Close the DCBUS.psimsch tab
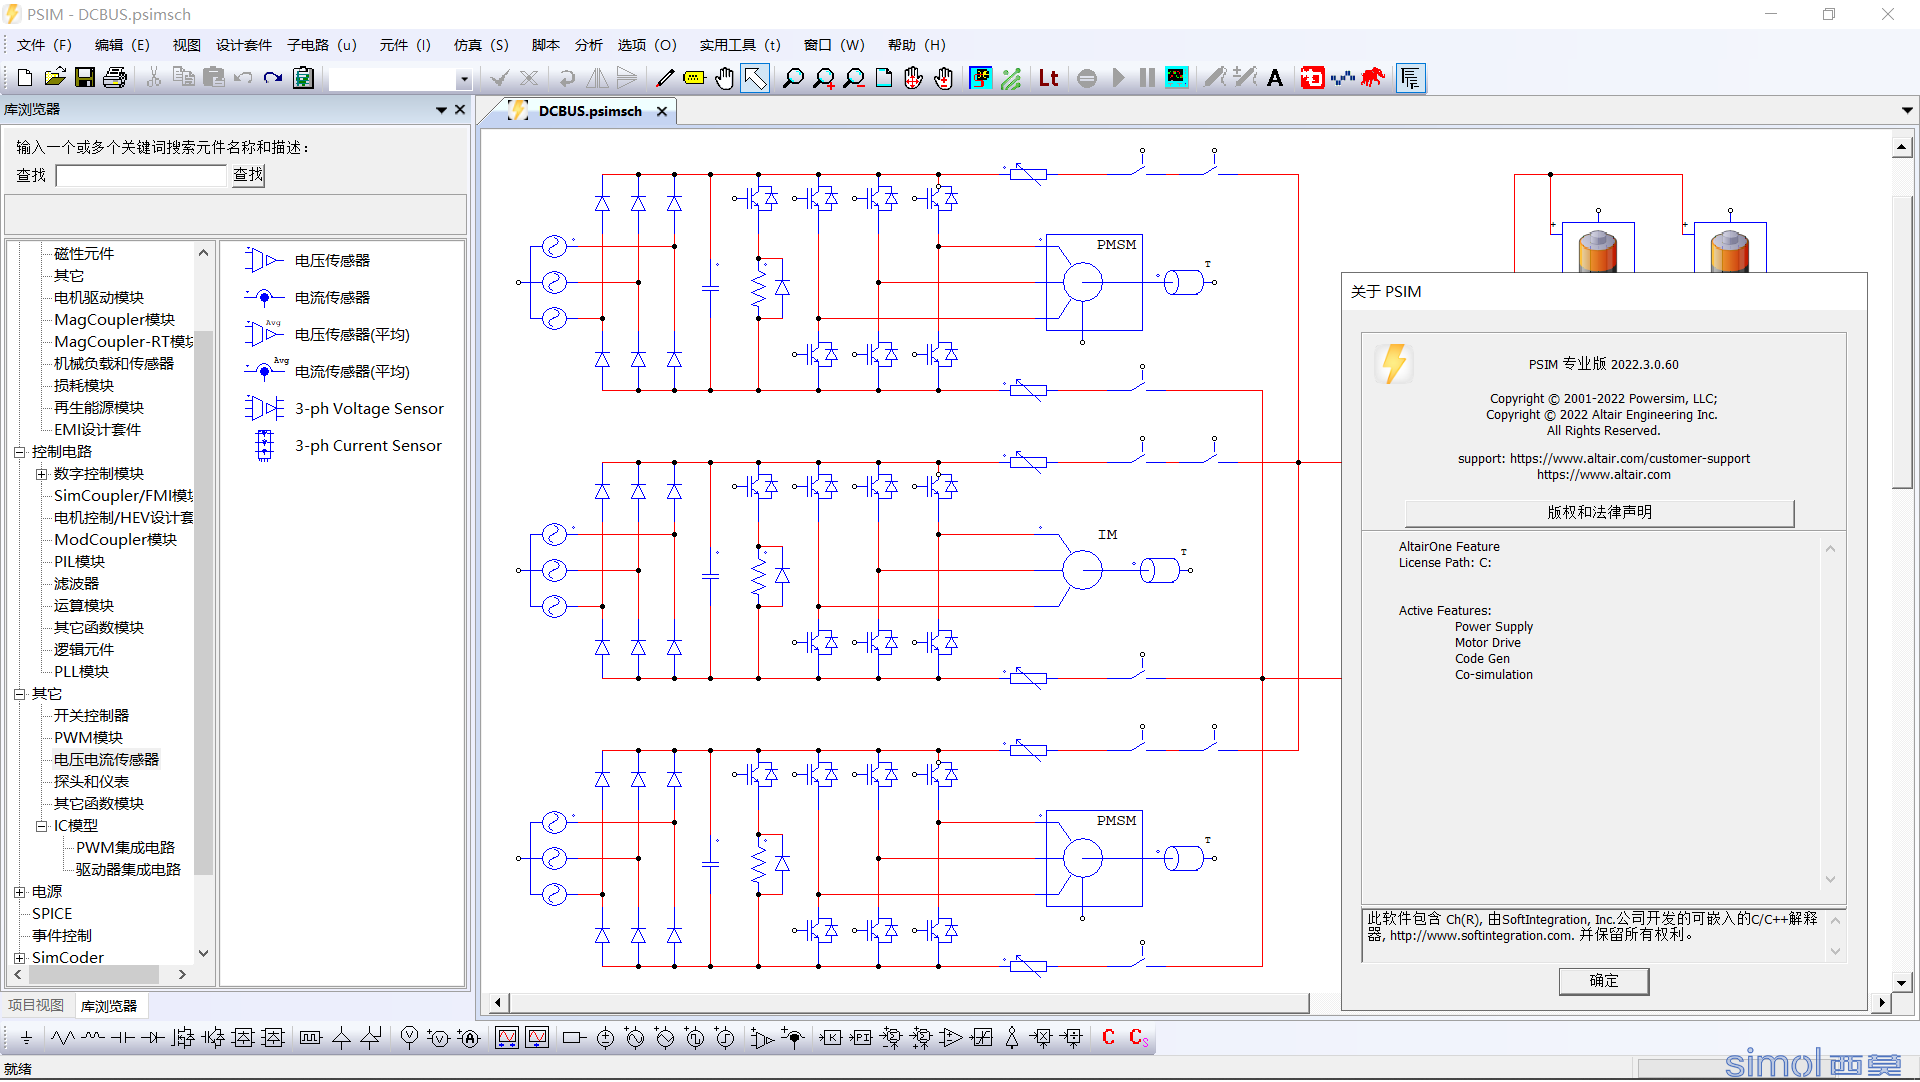Image resolution: width=1920 pixels, height=1082 pixels. pos(662,111)
